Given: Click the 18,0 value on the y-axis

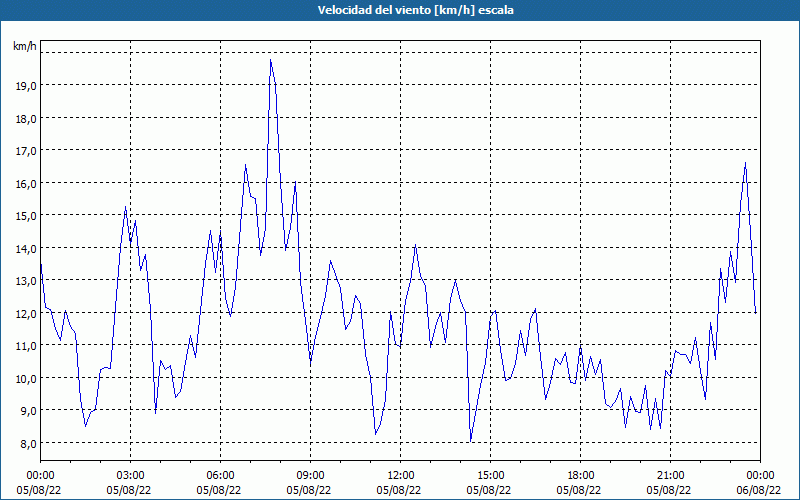Looking at the screenshot, I should click(26, 118).
